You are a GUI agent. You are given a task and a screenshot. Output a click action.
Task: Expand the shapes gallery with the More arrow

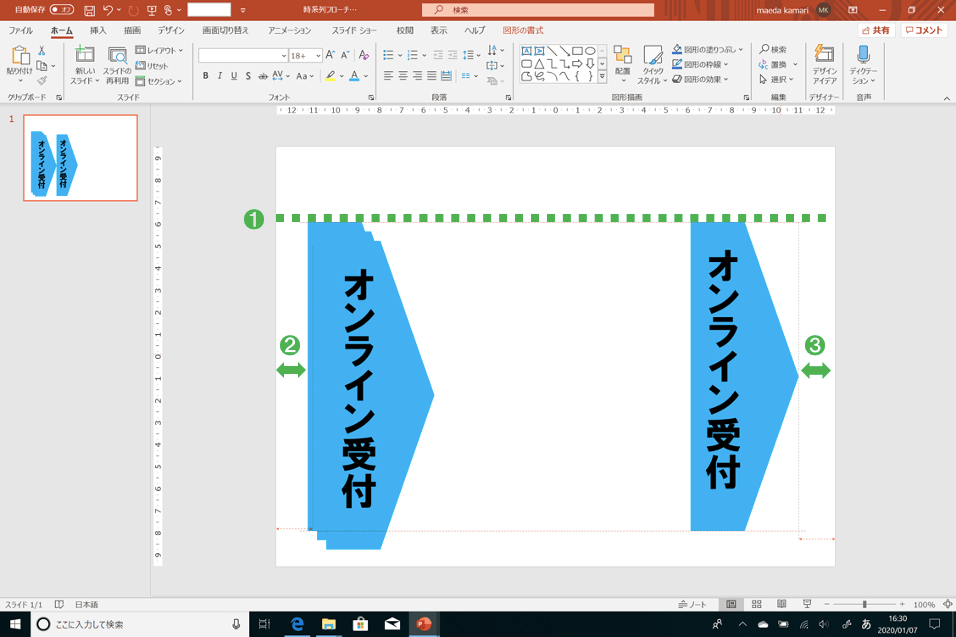coord(602,77)
